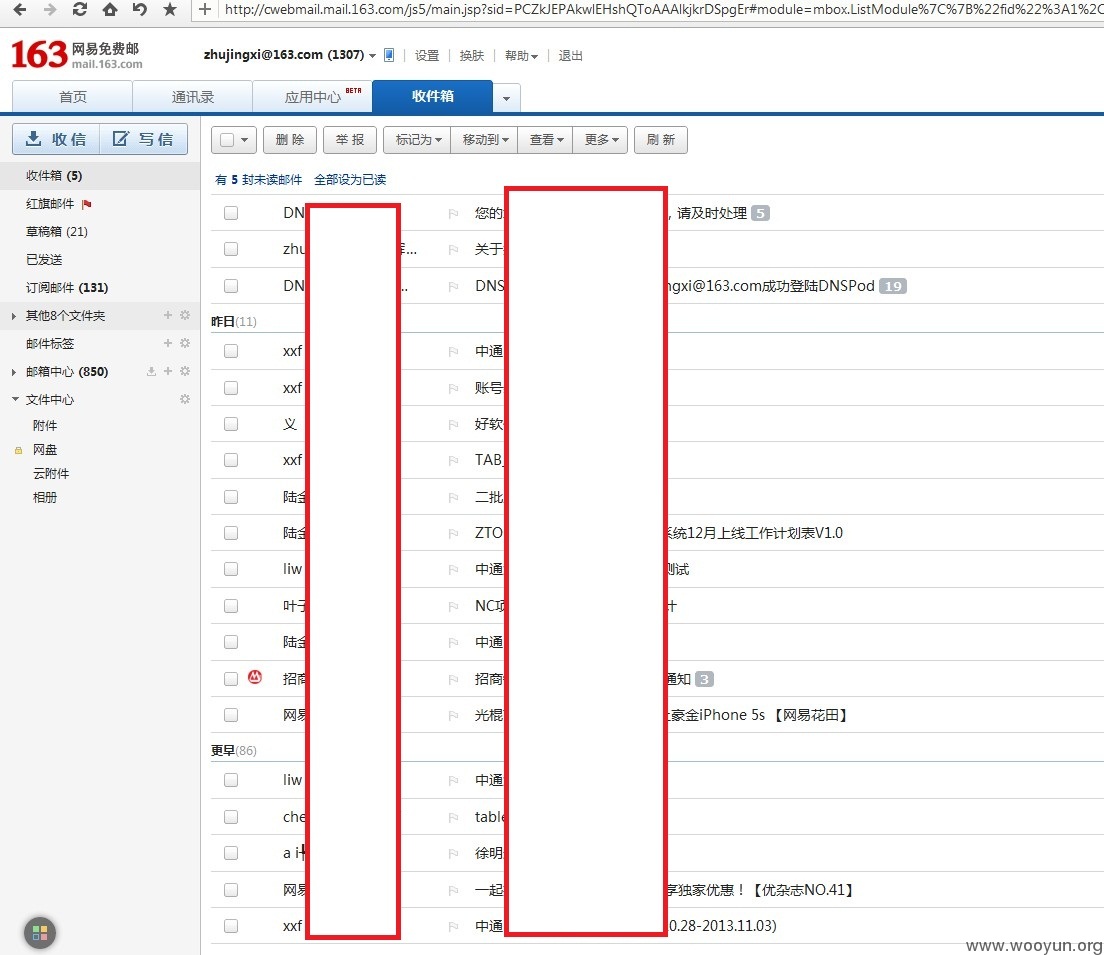Tick checkbox of ZTO 工作计划表V1.0 email
The height and width of the screenshot is (955, 1104).
[231, 533]
